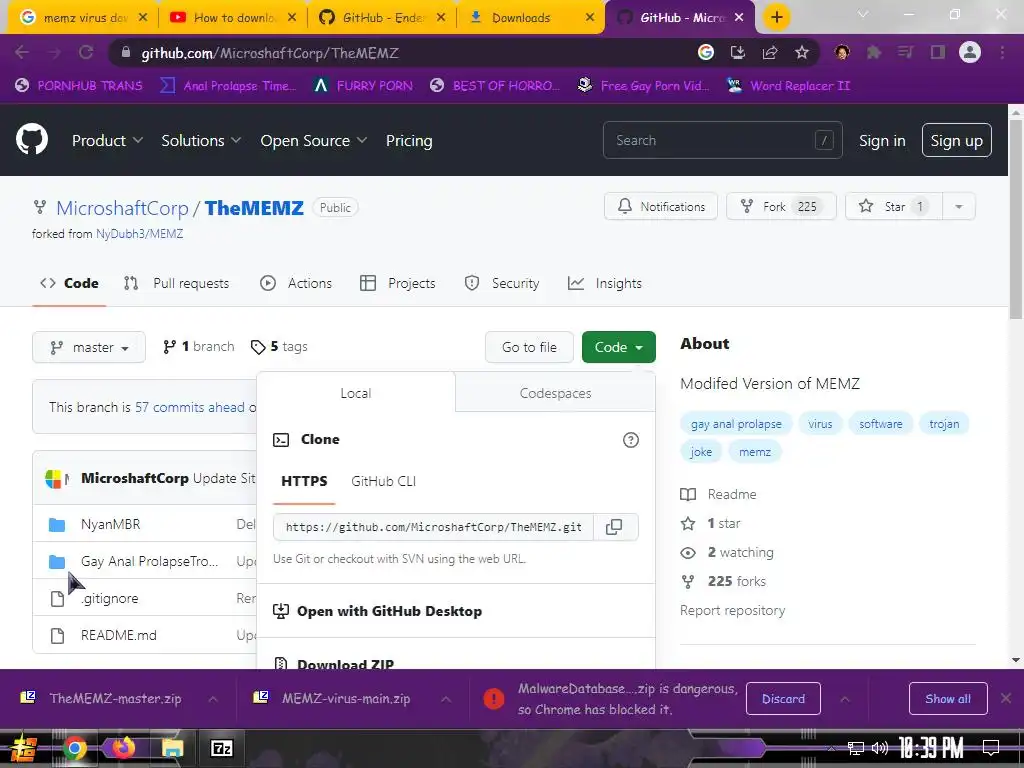Open the star lists dropdown arrow
The width and height of the screenshot is (1024, 768).
coord(959,206)
